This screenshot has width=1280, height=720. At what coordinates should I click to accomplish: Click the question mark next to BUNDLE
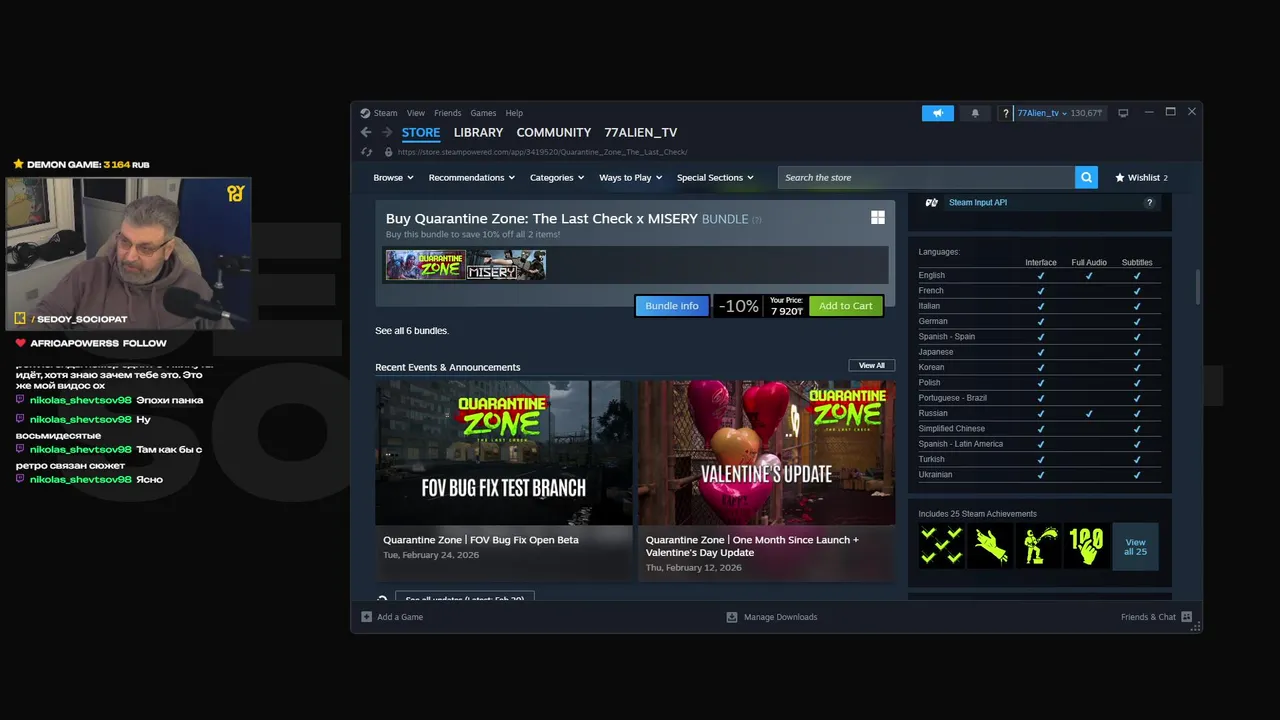[x=757, y=220]
